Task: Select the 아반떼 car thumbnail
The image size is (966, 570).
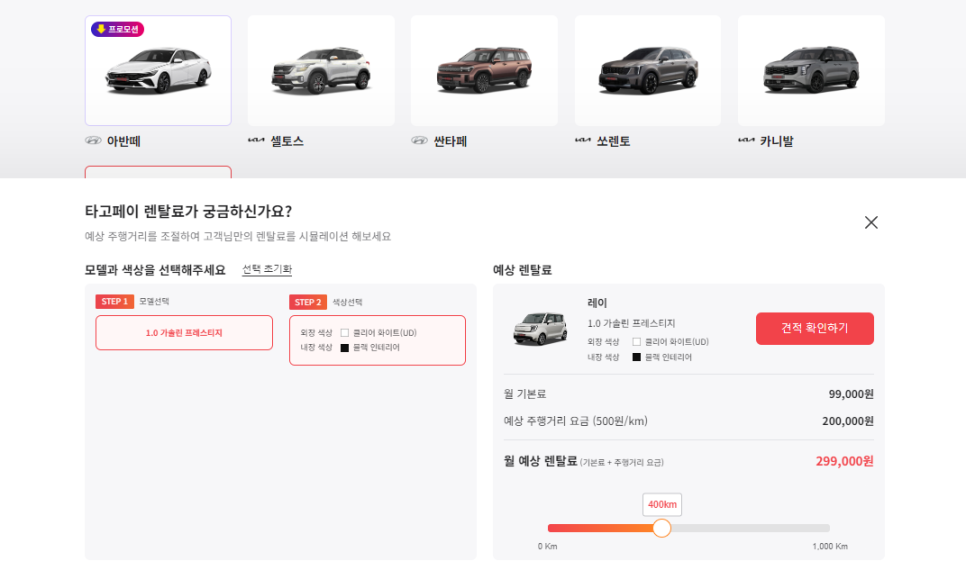Action: click(x=158, y=72)
